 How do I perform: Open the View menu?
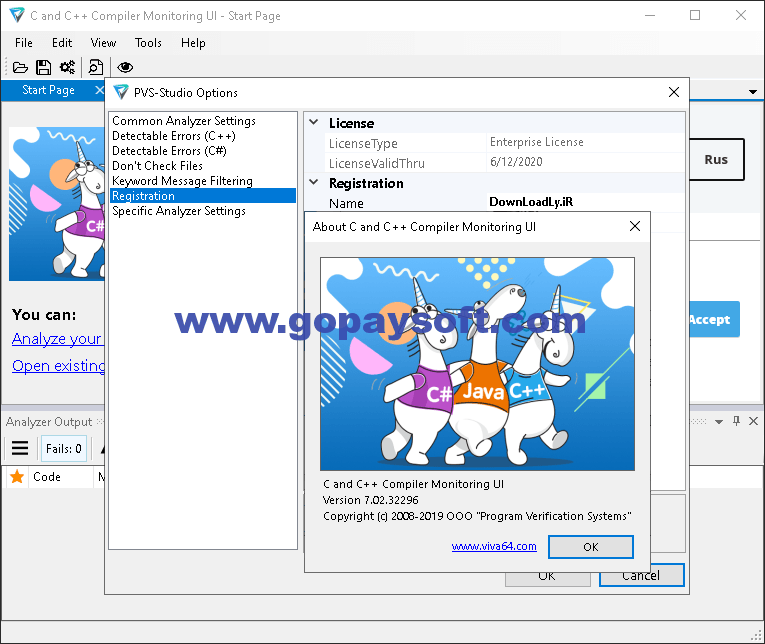coord(103,43)
